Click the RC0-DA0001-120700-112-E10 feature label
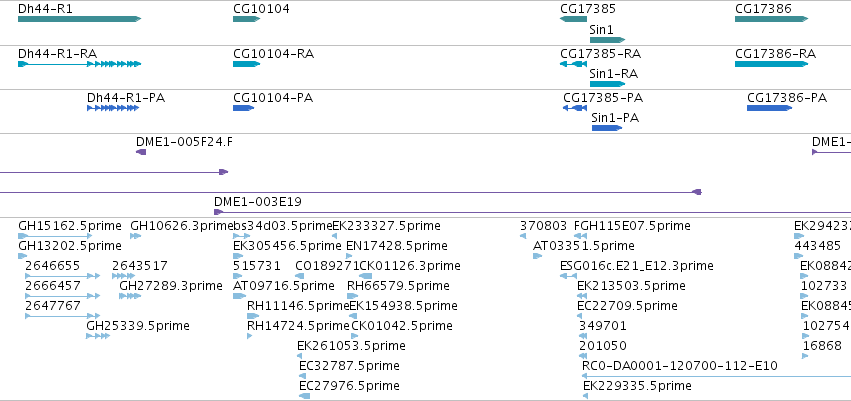 click(679, 366)
